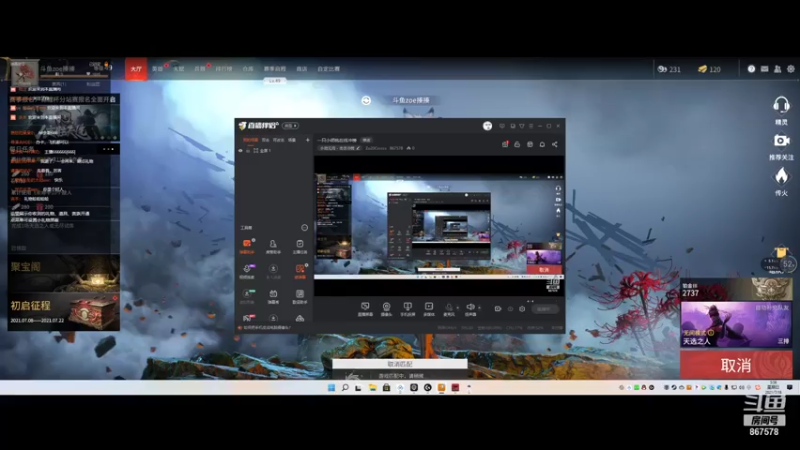Select the 全屏1 source row
The height and width of the screenshot is (450, 800).
click(274, 151)
